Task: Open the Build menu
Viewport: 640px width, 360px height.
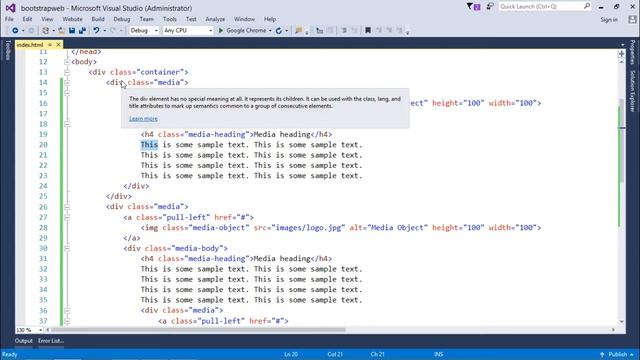Action: pyautogui.click(x=98, y=19)
